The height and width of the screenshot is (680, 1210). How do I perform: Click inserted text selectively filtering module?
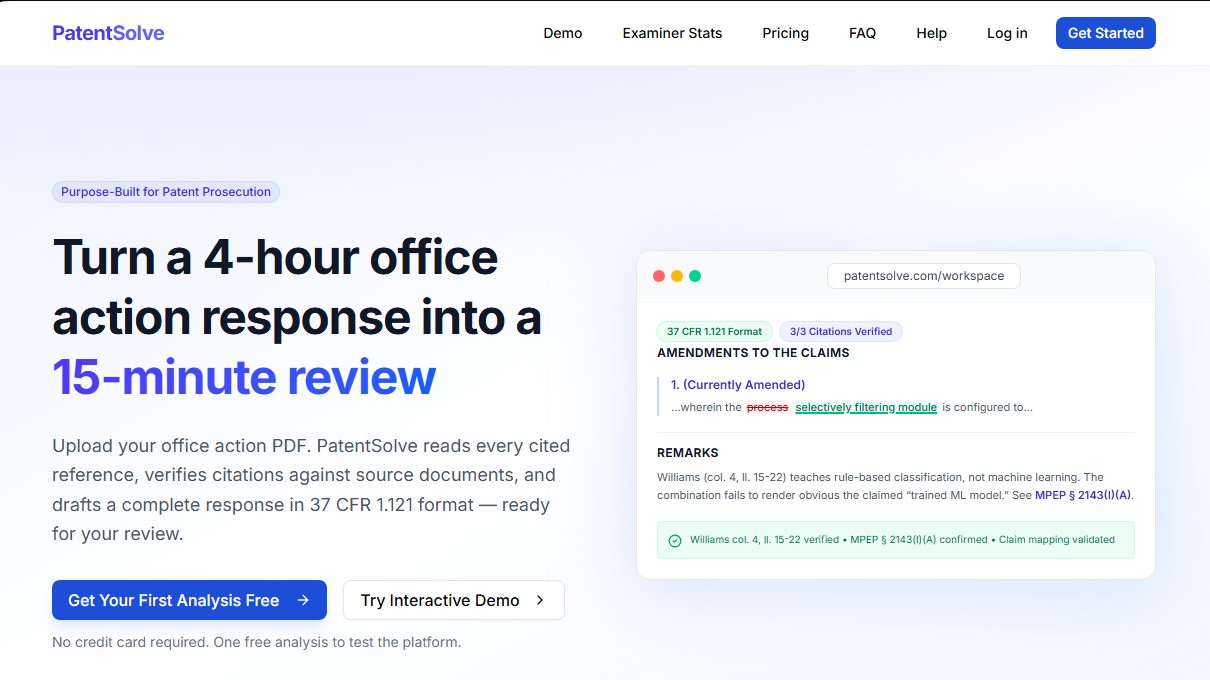(866, 407)
